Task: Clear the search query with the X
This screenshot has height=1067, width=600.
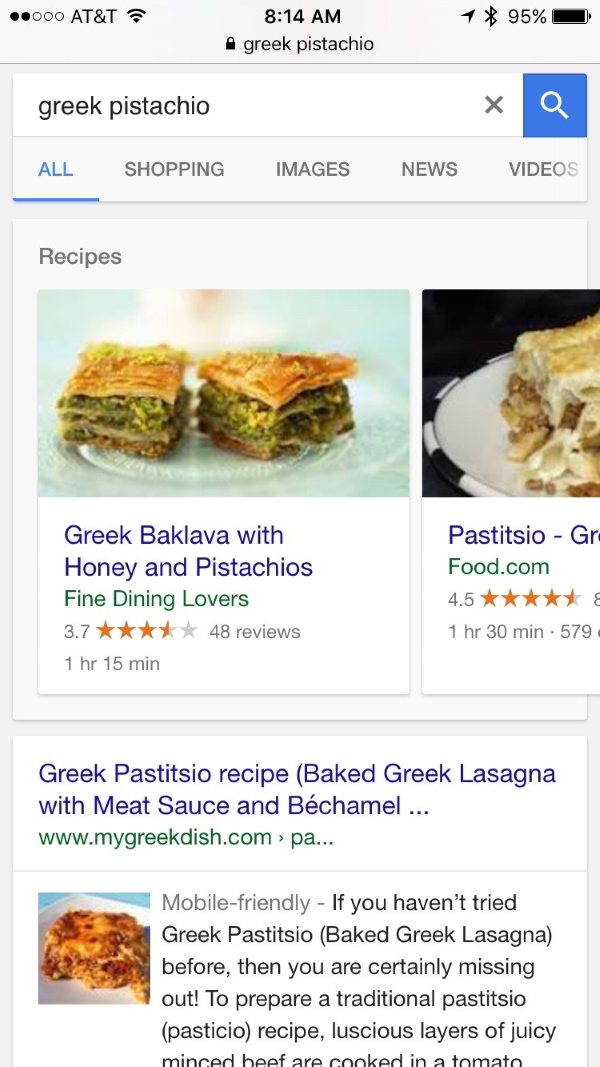Action: point(494,105)
